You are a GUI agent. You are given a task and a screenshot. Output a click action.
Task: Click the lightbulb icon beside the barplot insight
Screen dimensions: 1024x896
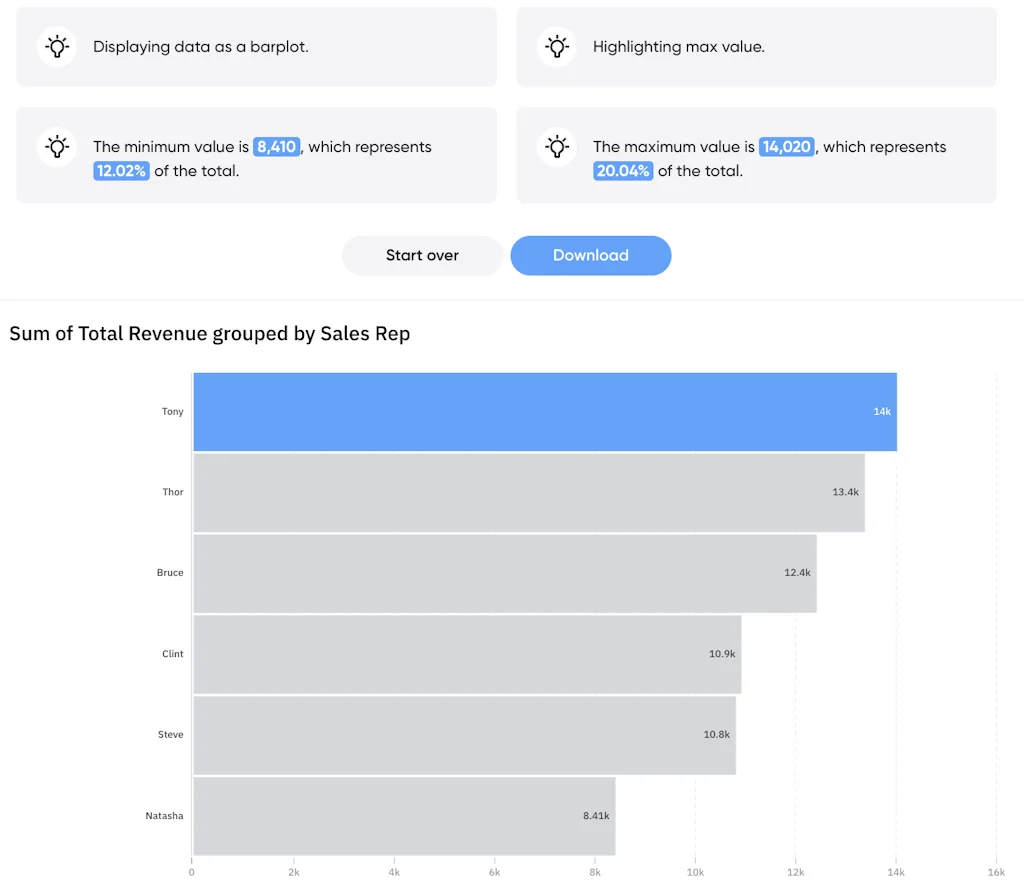(57, 47)
